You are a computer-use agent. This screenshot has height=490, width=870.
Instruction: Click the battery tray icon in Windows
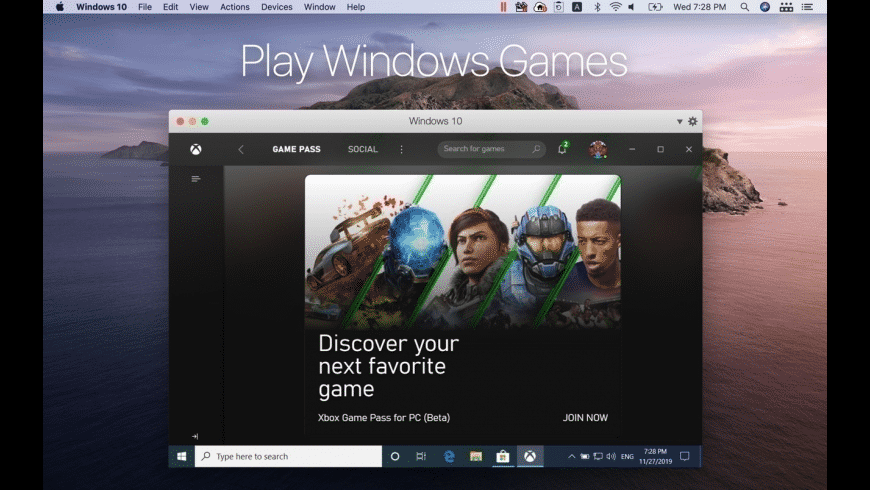pyautogui.click(x=585, y=456)
